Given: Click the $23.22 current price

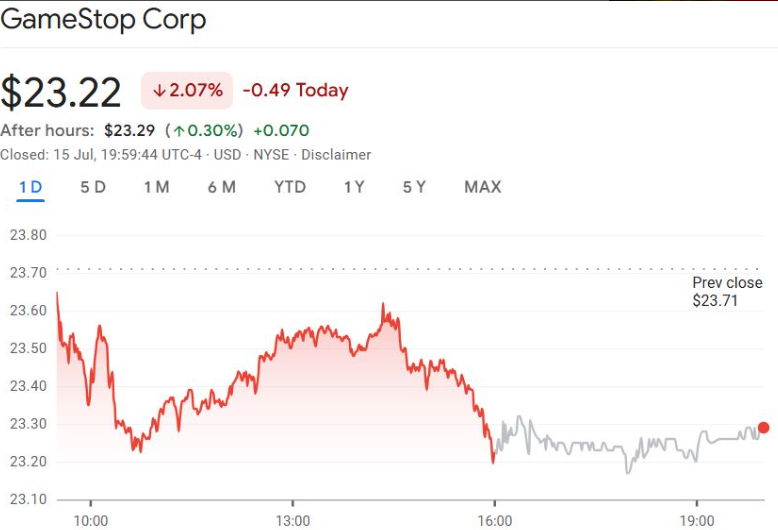Looking at the screenshot, I should click(61, 91).
